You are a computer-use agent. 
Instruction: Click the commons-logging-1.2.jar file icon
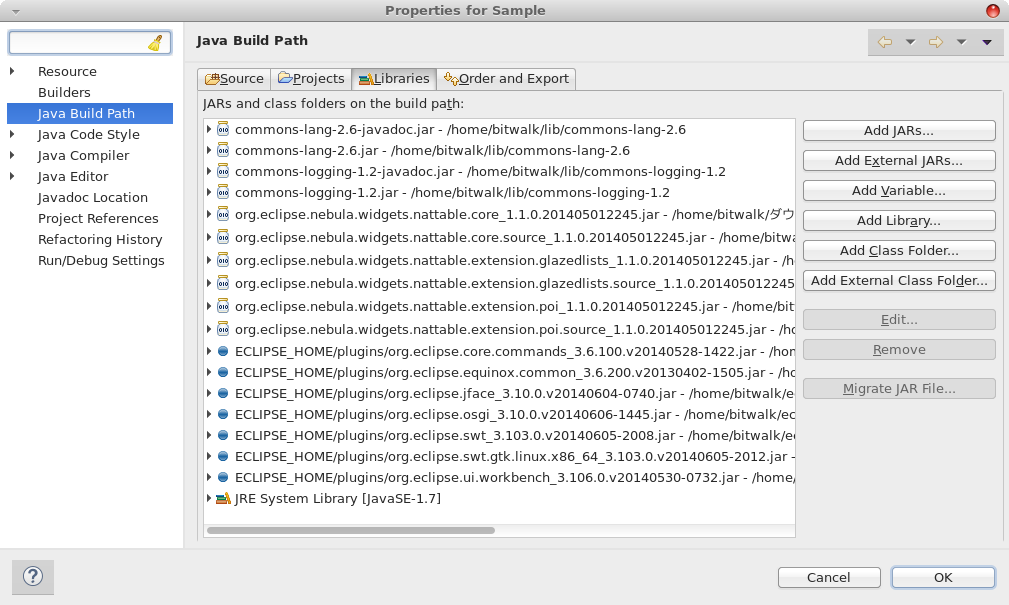pyautogui.click(x=223, y=192)
